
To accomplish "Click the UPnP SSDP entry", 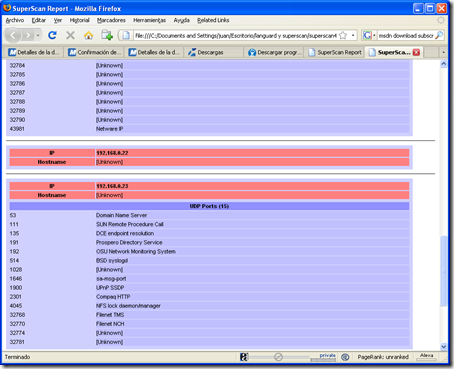I will coord(110,288).
